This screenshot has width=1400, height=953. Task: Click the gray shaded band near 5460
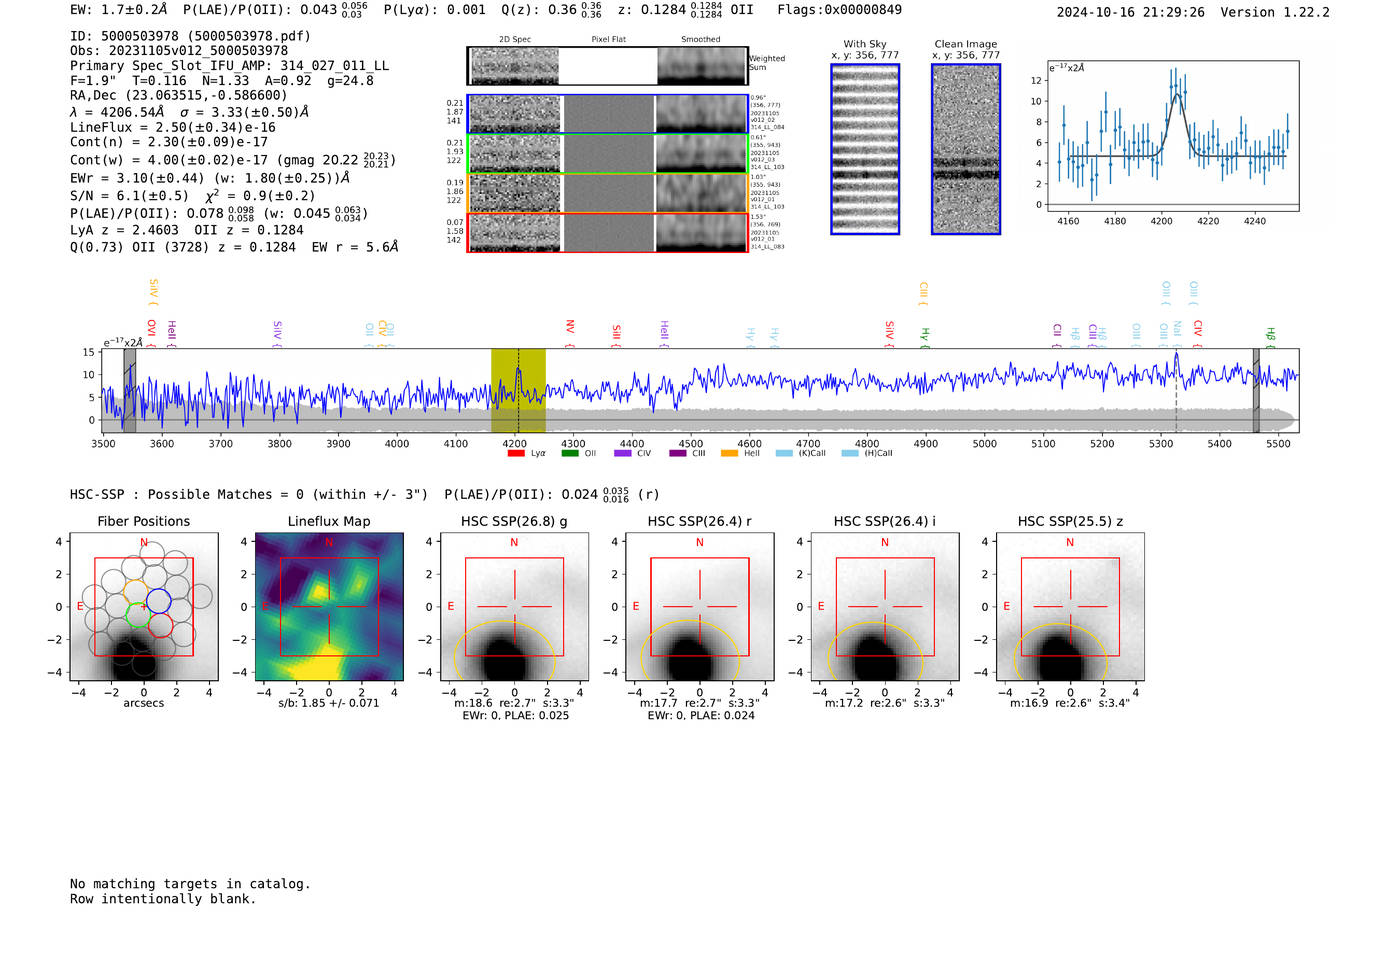(x=1256, y=391)
